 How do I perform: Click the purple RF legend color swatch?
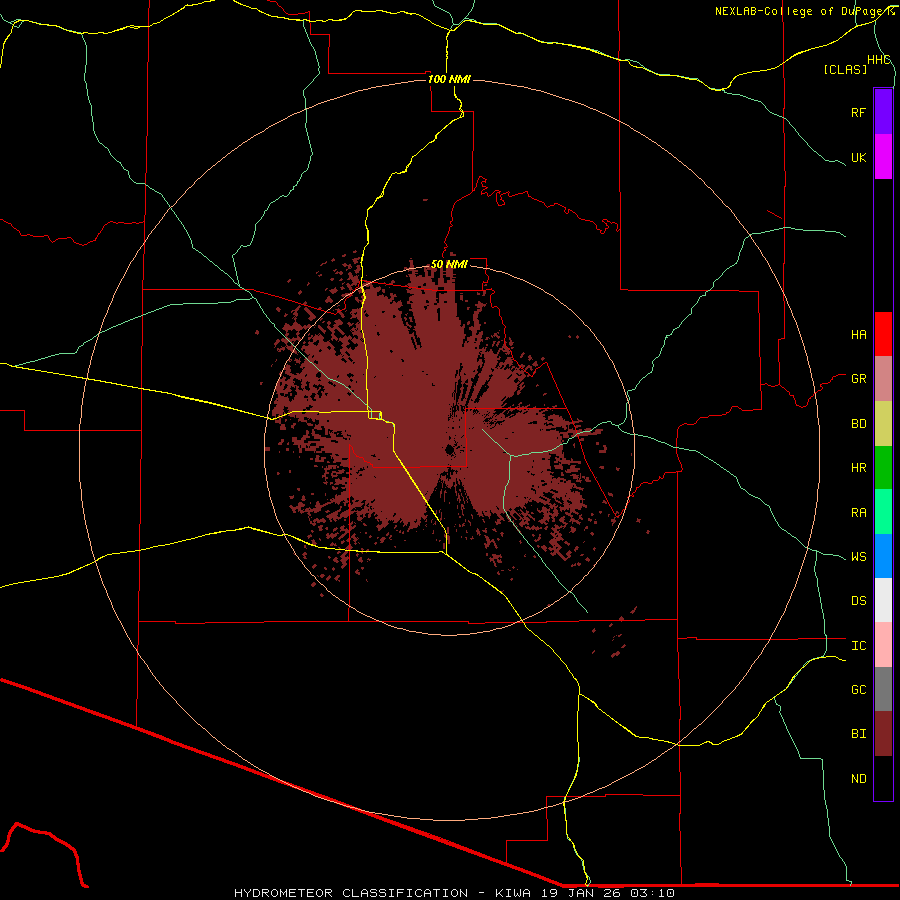[x=883, y=112]
